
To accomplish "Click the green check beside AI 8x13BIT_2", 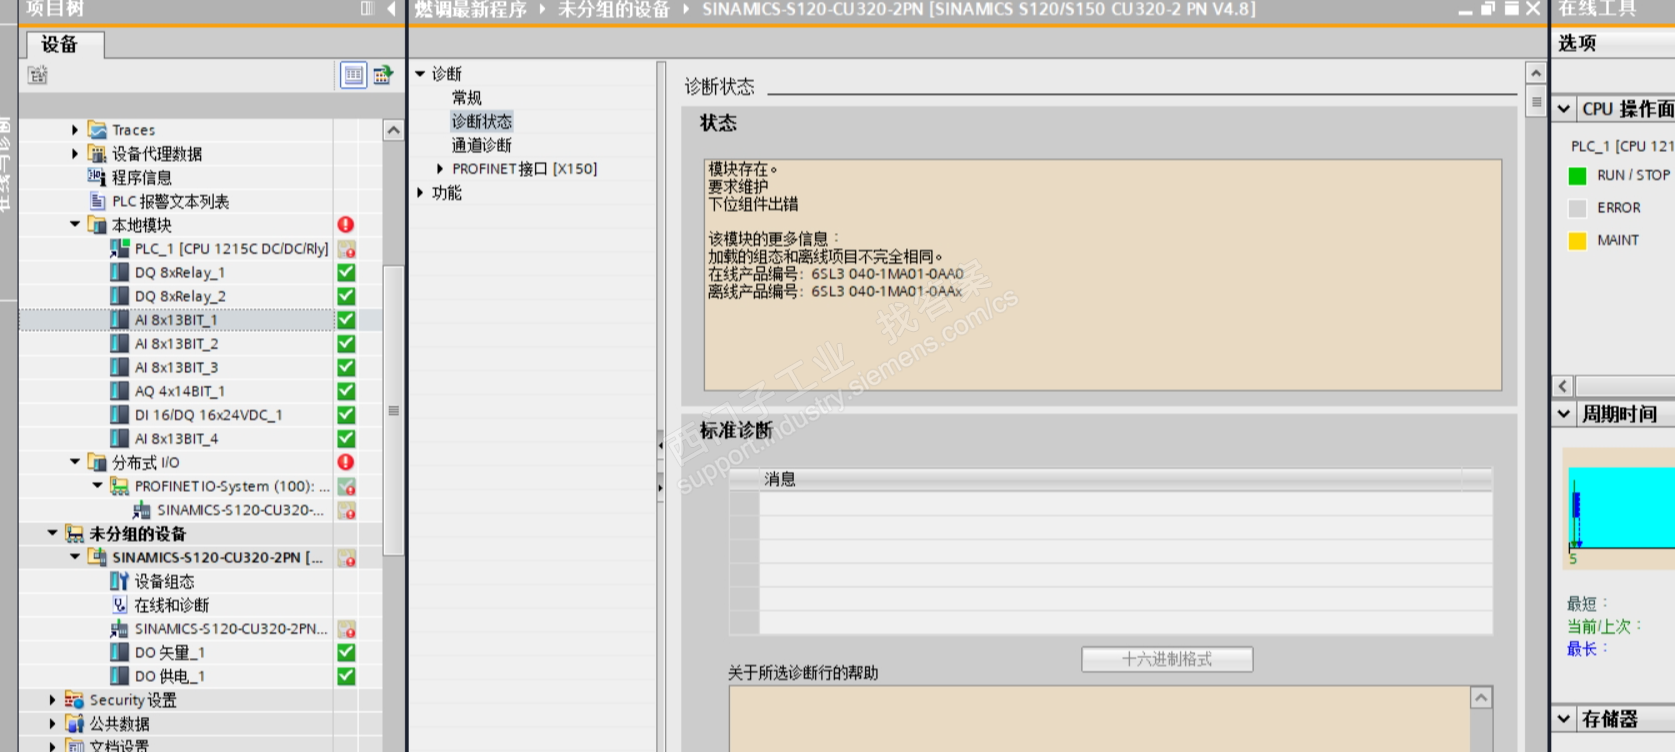I will coord(346,343).
